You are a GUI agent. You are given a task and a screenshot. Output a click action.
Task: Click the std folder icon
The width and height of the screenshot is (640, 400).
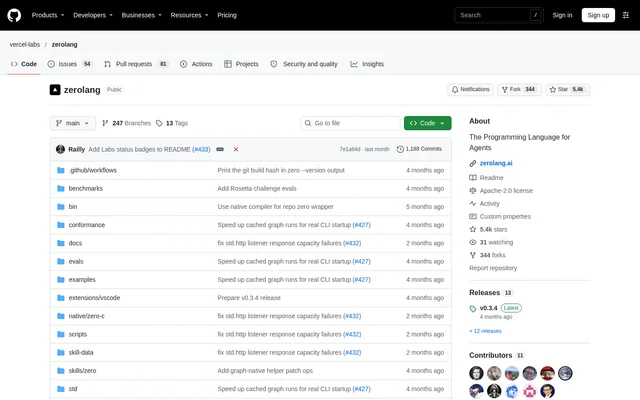click(61, 389)
